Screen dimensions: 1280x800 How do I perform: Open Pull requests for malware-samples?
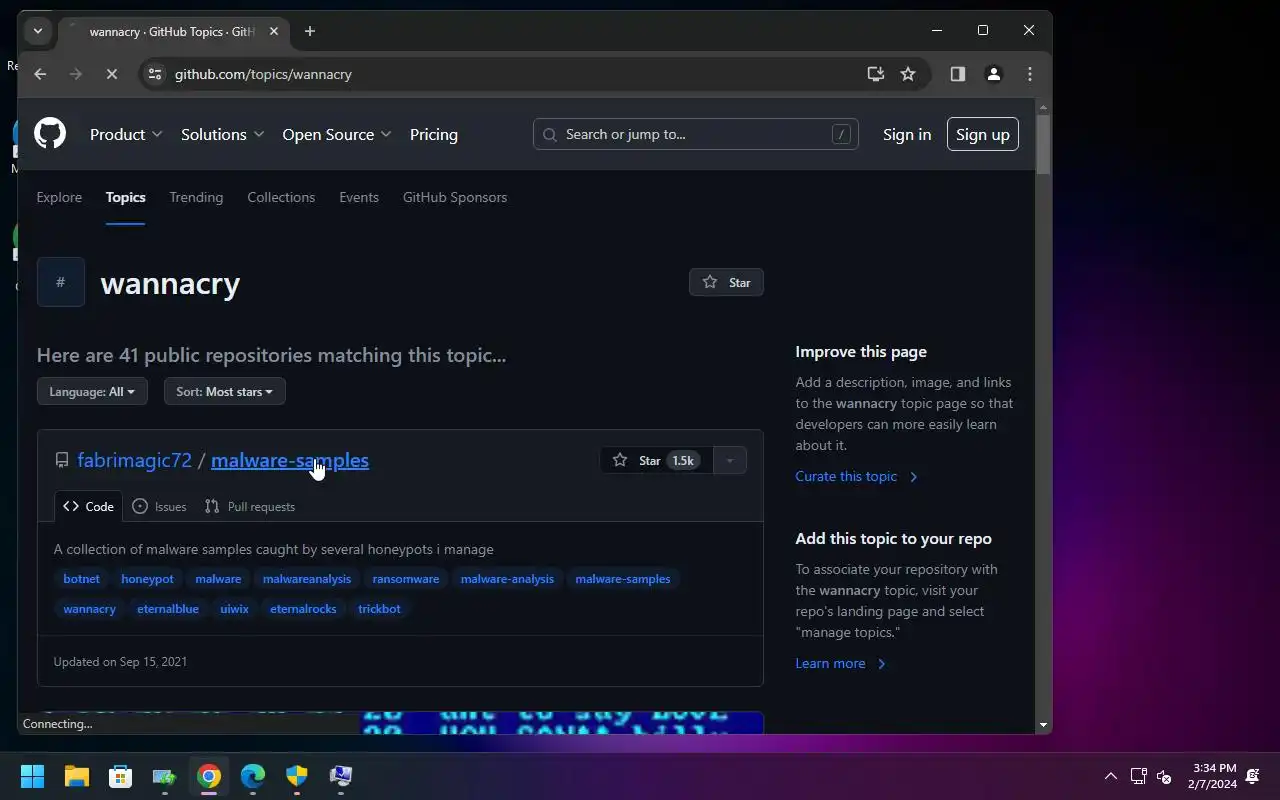pyautogui.click(x=250, y=506)
